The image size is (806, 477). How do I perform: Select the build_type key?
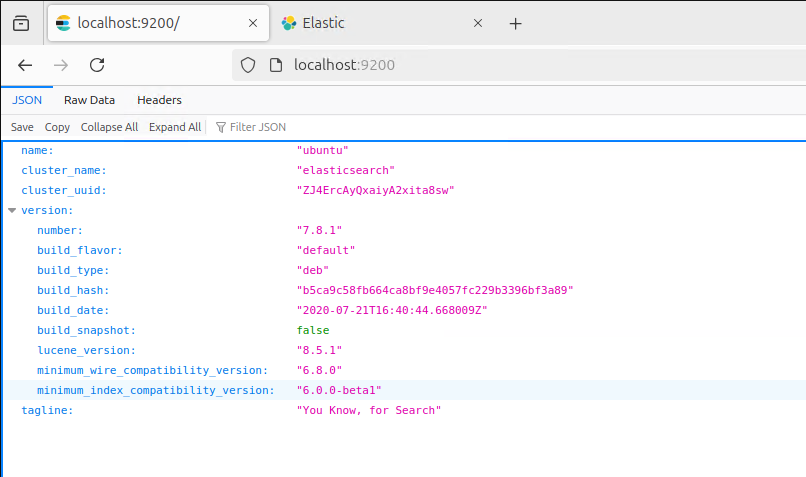[x=73, y=271]
